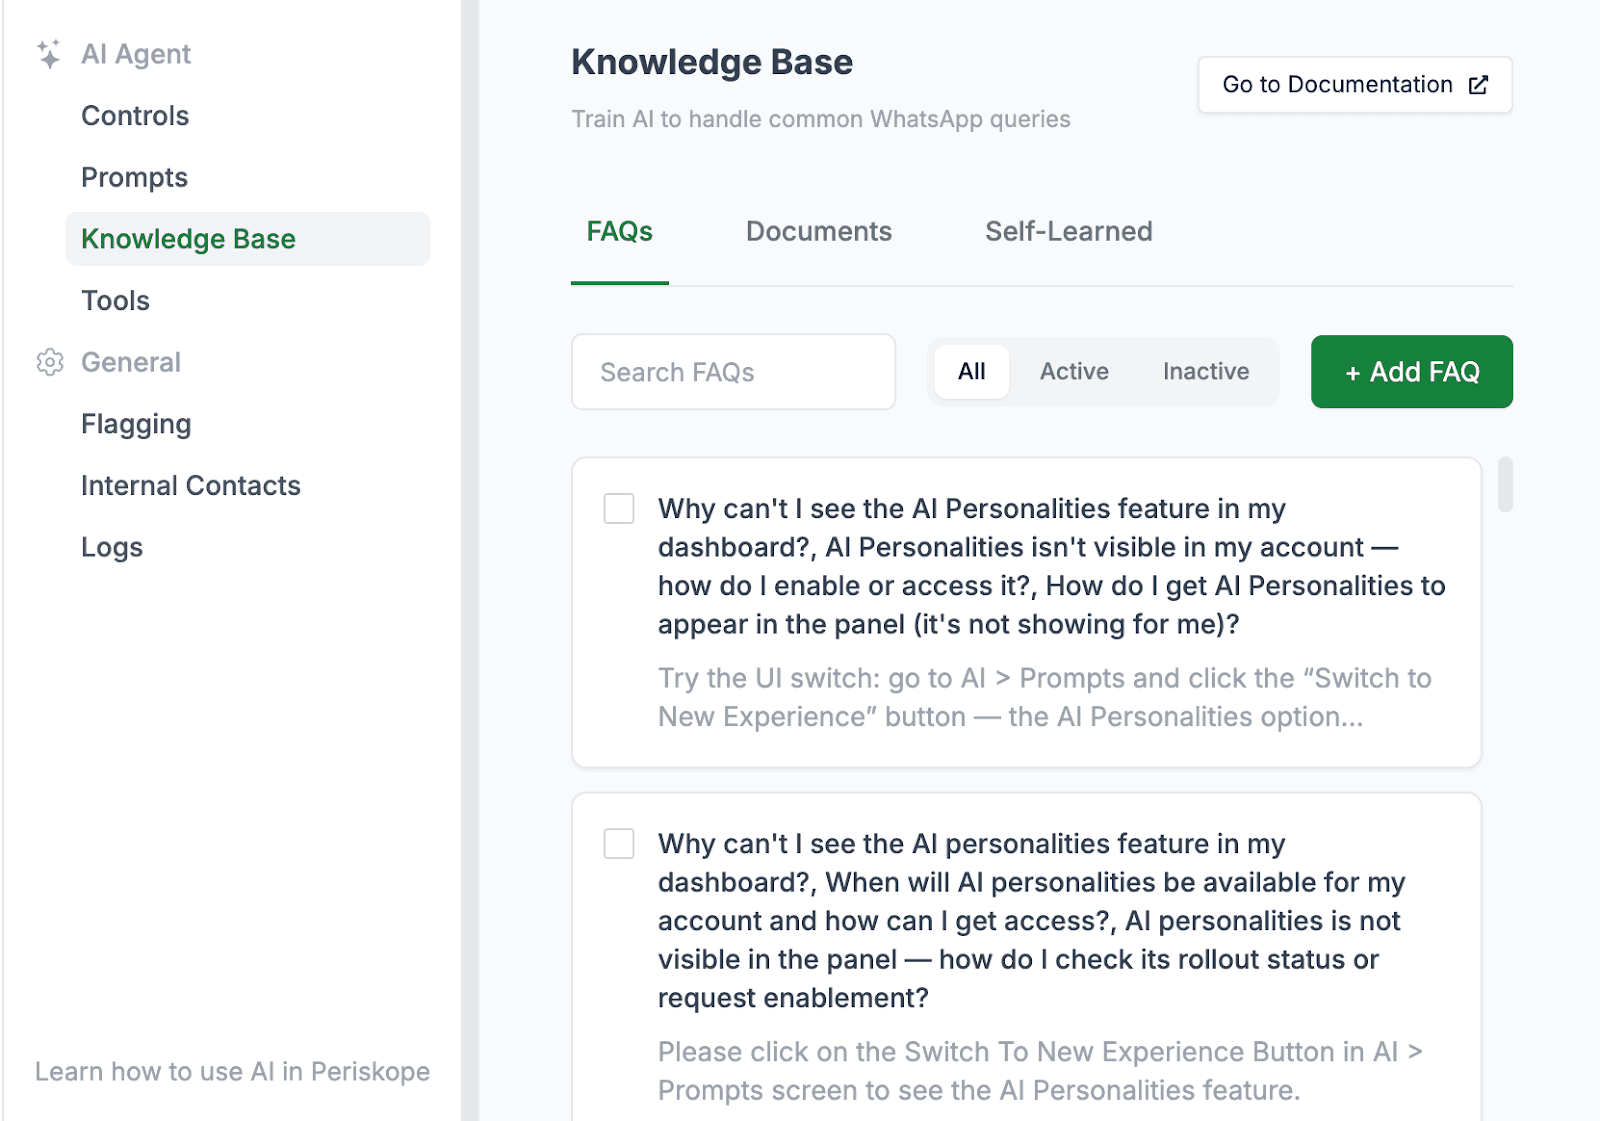1600x1121 pixels.
Task: Select the Inactive FAQ filter
Action: click(1205, 371)
